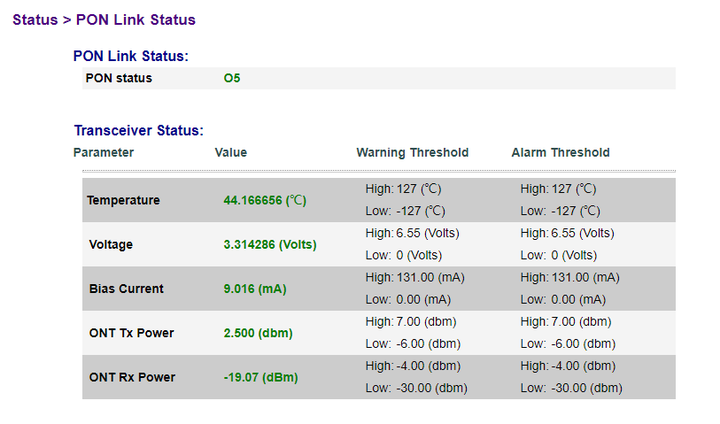Select the 'PON Link Status:' section heading
Image resolution: width=720 pixels, height=424 pixels.
131,56
